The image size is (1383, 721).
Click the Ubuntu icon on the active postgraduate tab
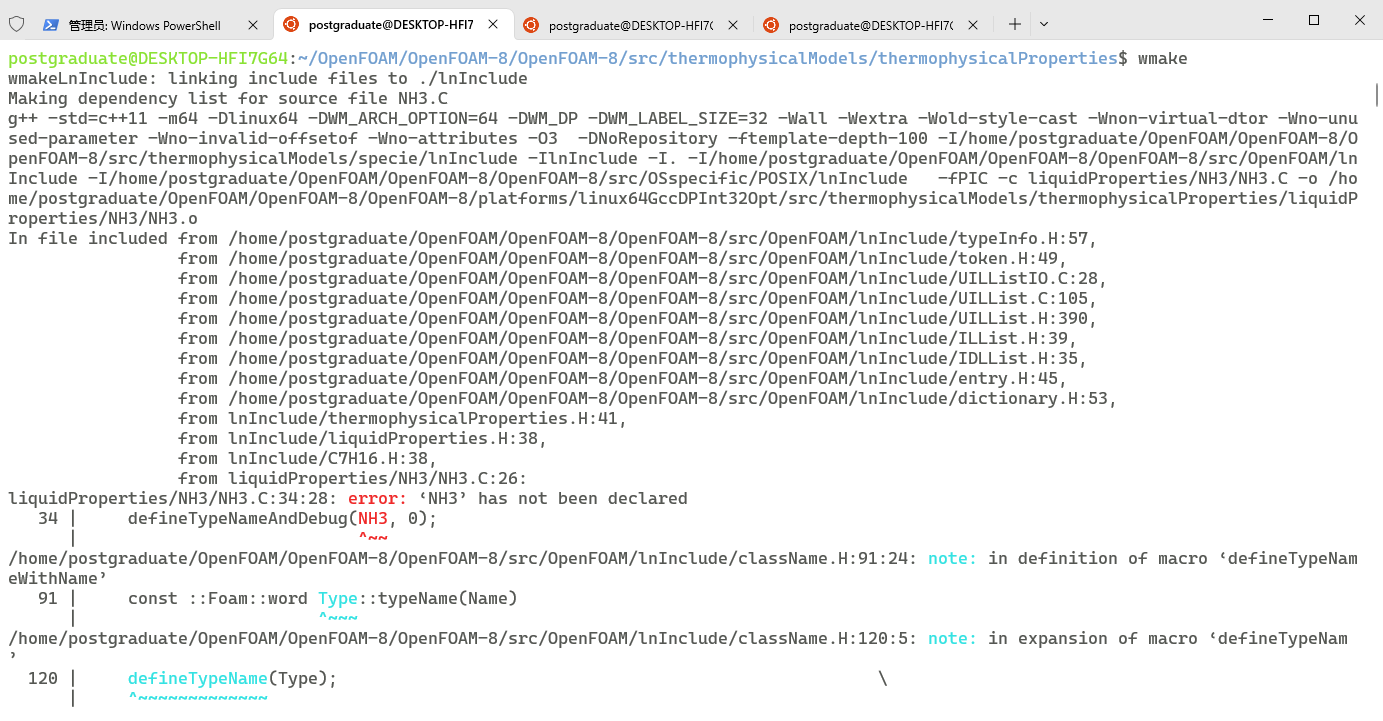(x=290, y=24)
